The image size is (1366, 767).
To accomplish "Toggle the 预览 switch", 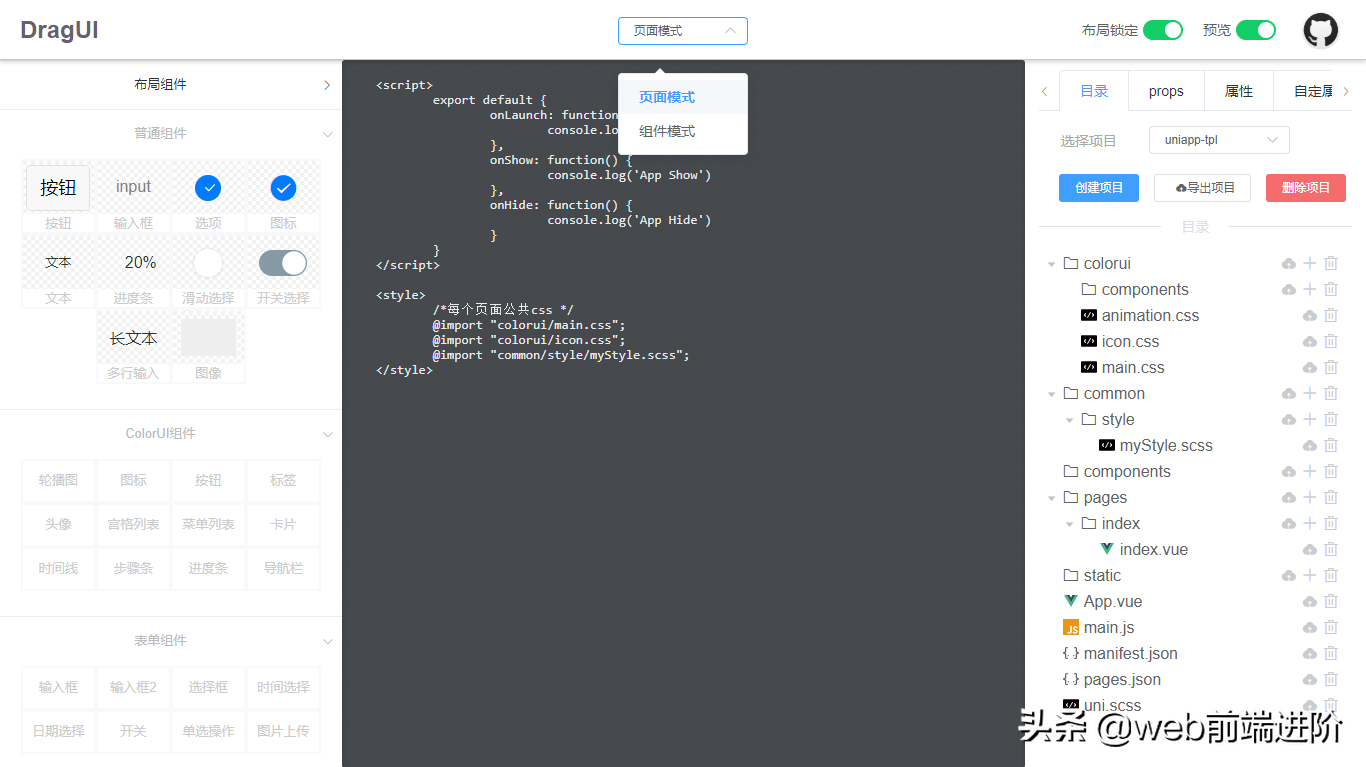I will click(x=1256, y=30).
